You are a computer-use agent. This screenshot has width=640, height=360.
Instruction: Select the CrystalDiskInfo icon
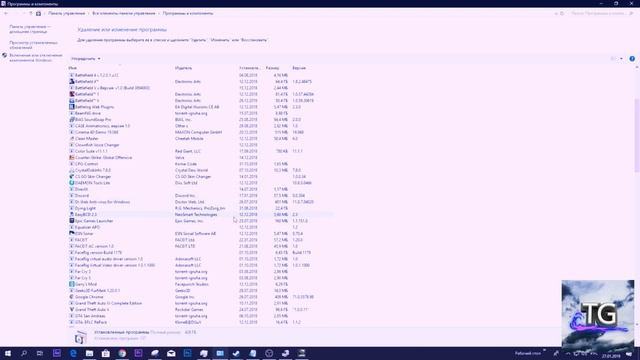point(71,170)
